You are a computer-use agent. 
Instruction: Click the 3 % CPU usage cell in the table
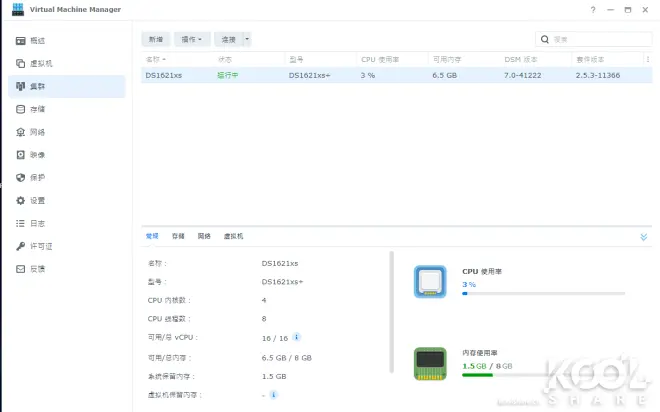point(367,75)
